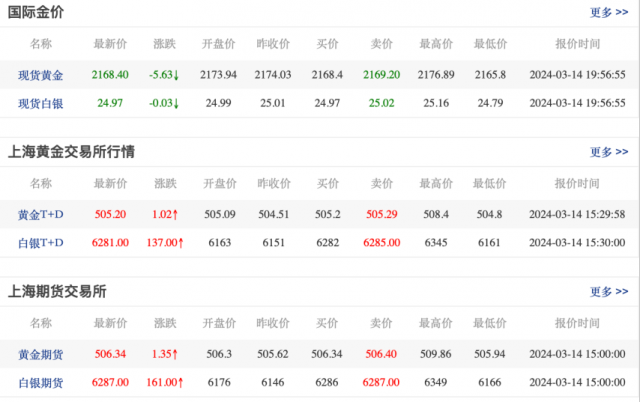Open the 黄金期货 quote link

tap(41, 353)
